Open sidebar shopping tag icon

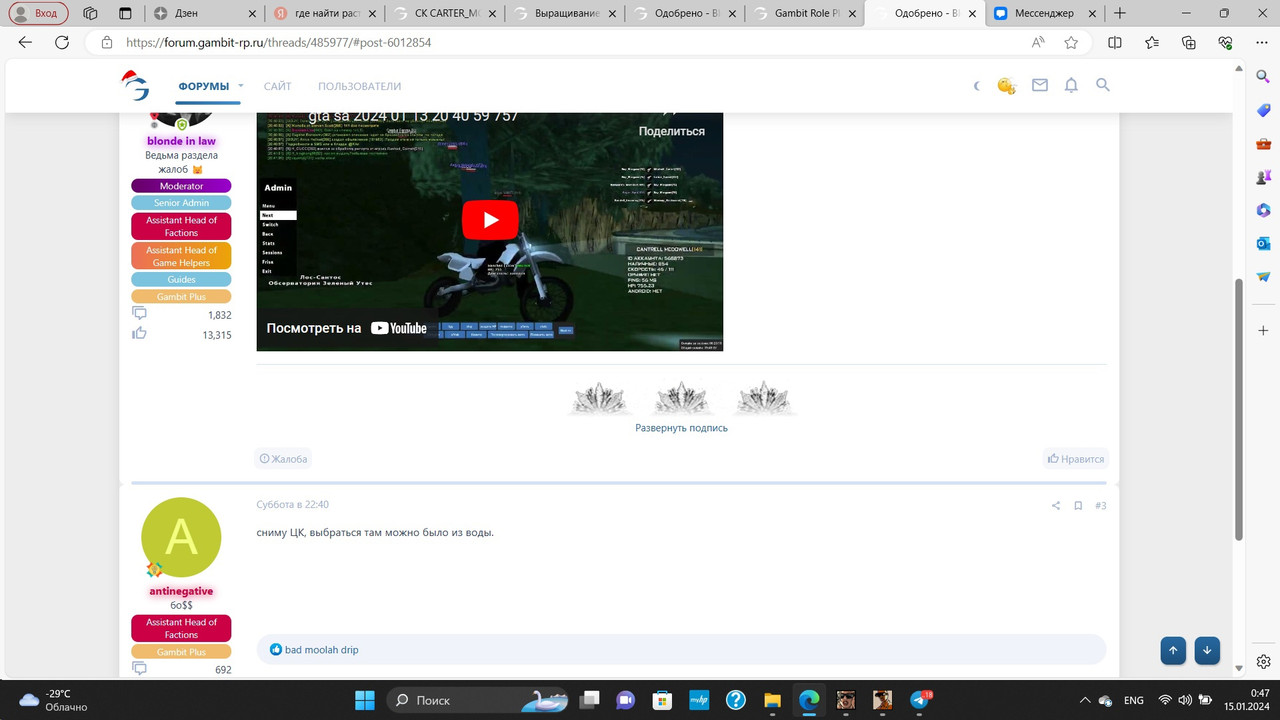coord(1263,109)
